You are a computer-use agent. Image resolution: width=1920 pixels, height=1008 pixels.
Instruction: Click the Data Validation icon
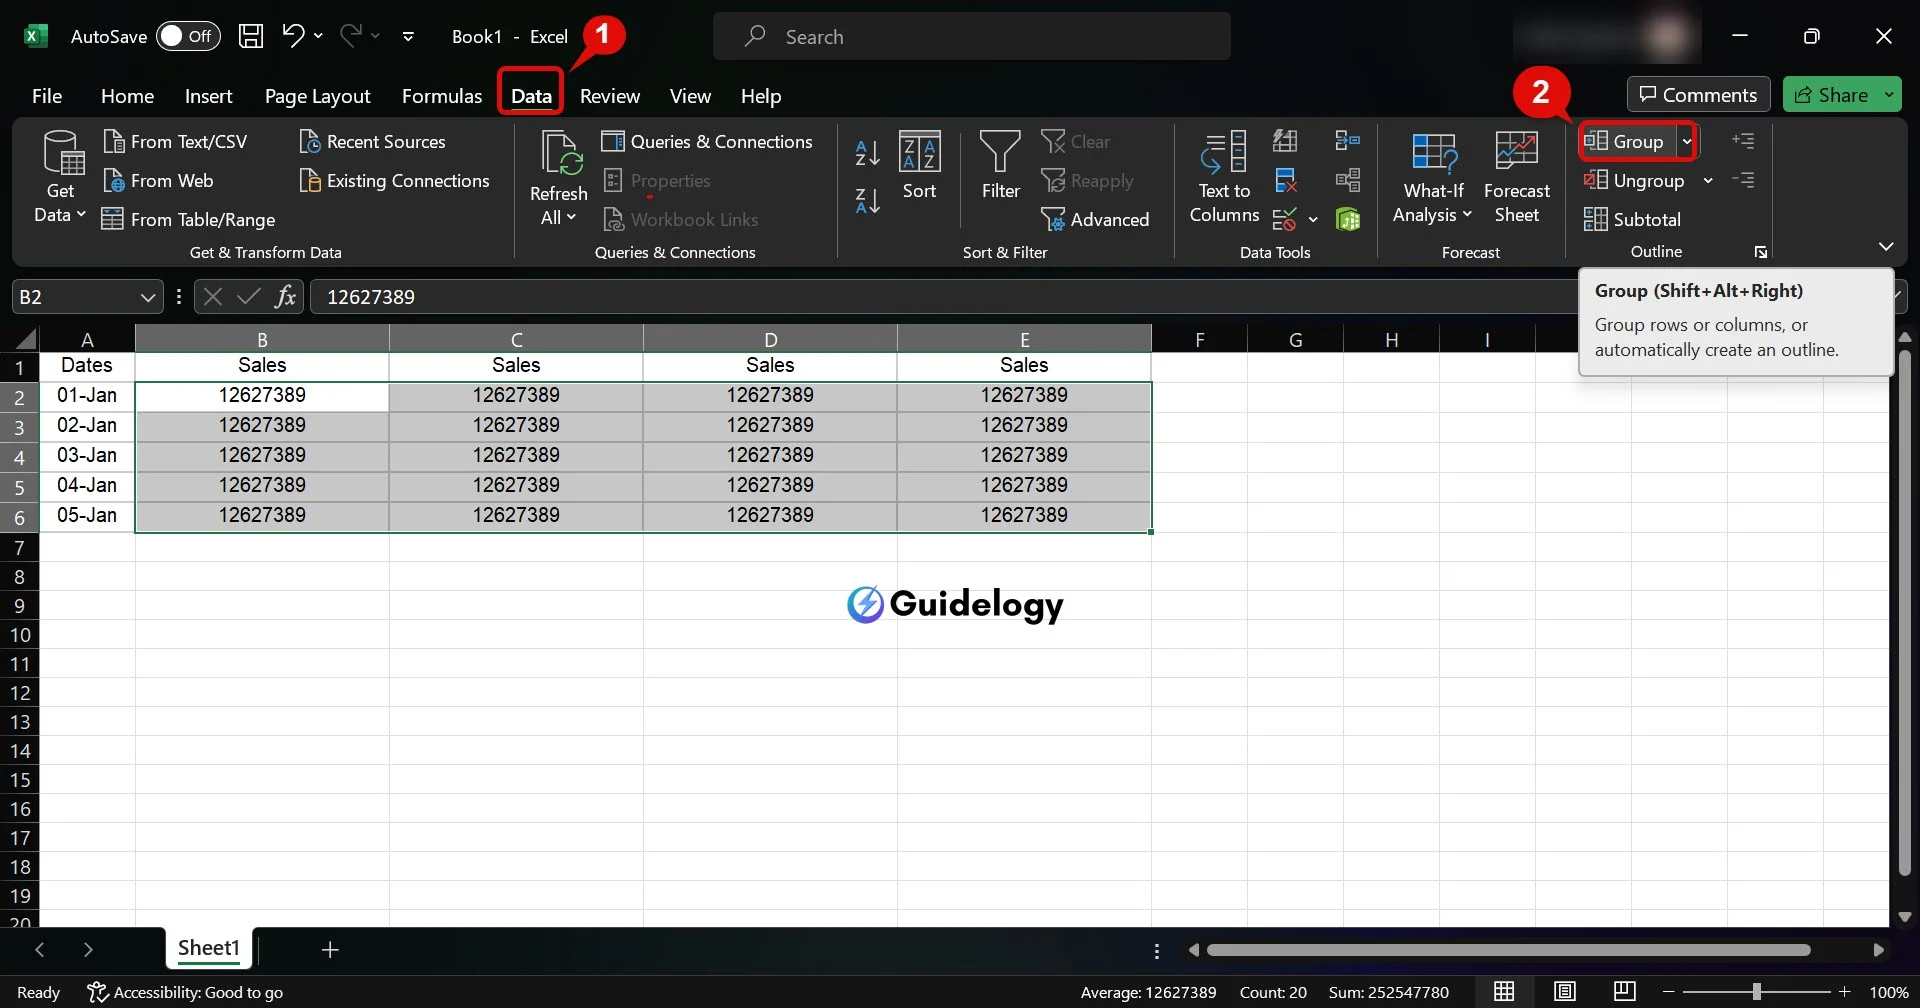(x=1286, y=219)
